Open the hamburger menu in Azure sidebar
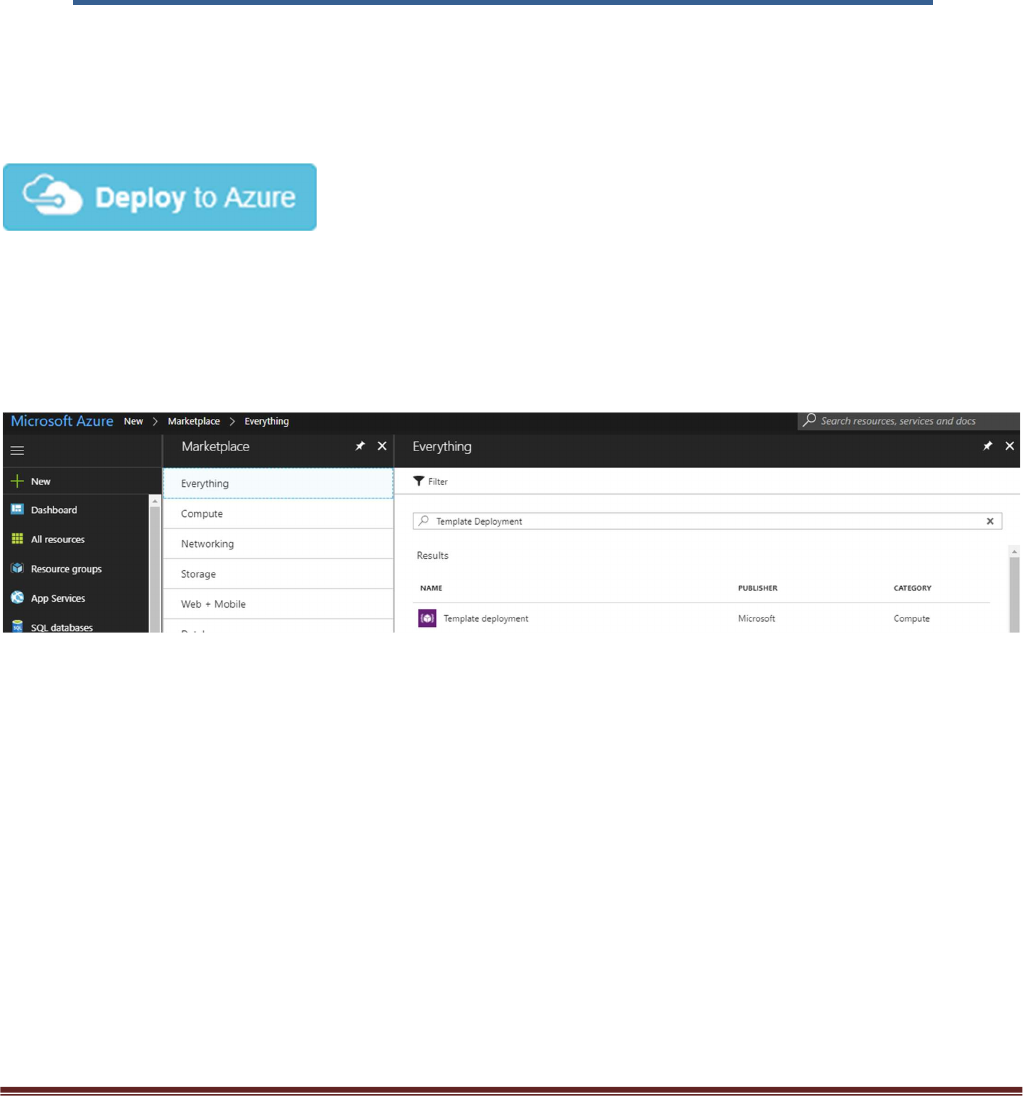Viewport: 1023px width, 1096px height. point(17,451)
